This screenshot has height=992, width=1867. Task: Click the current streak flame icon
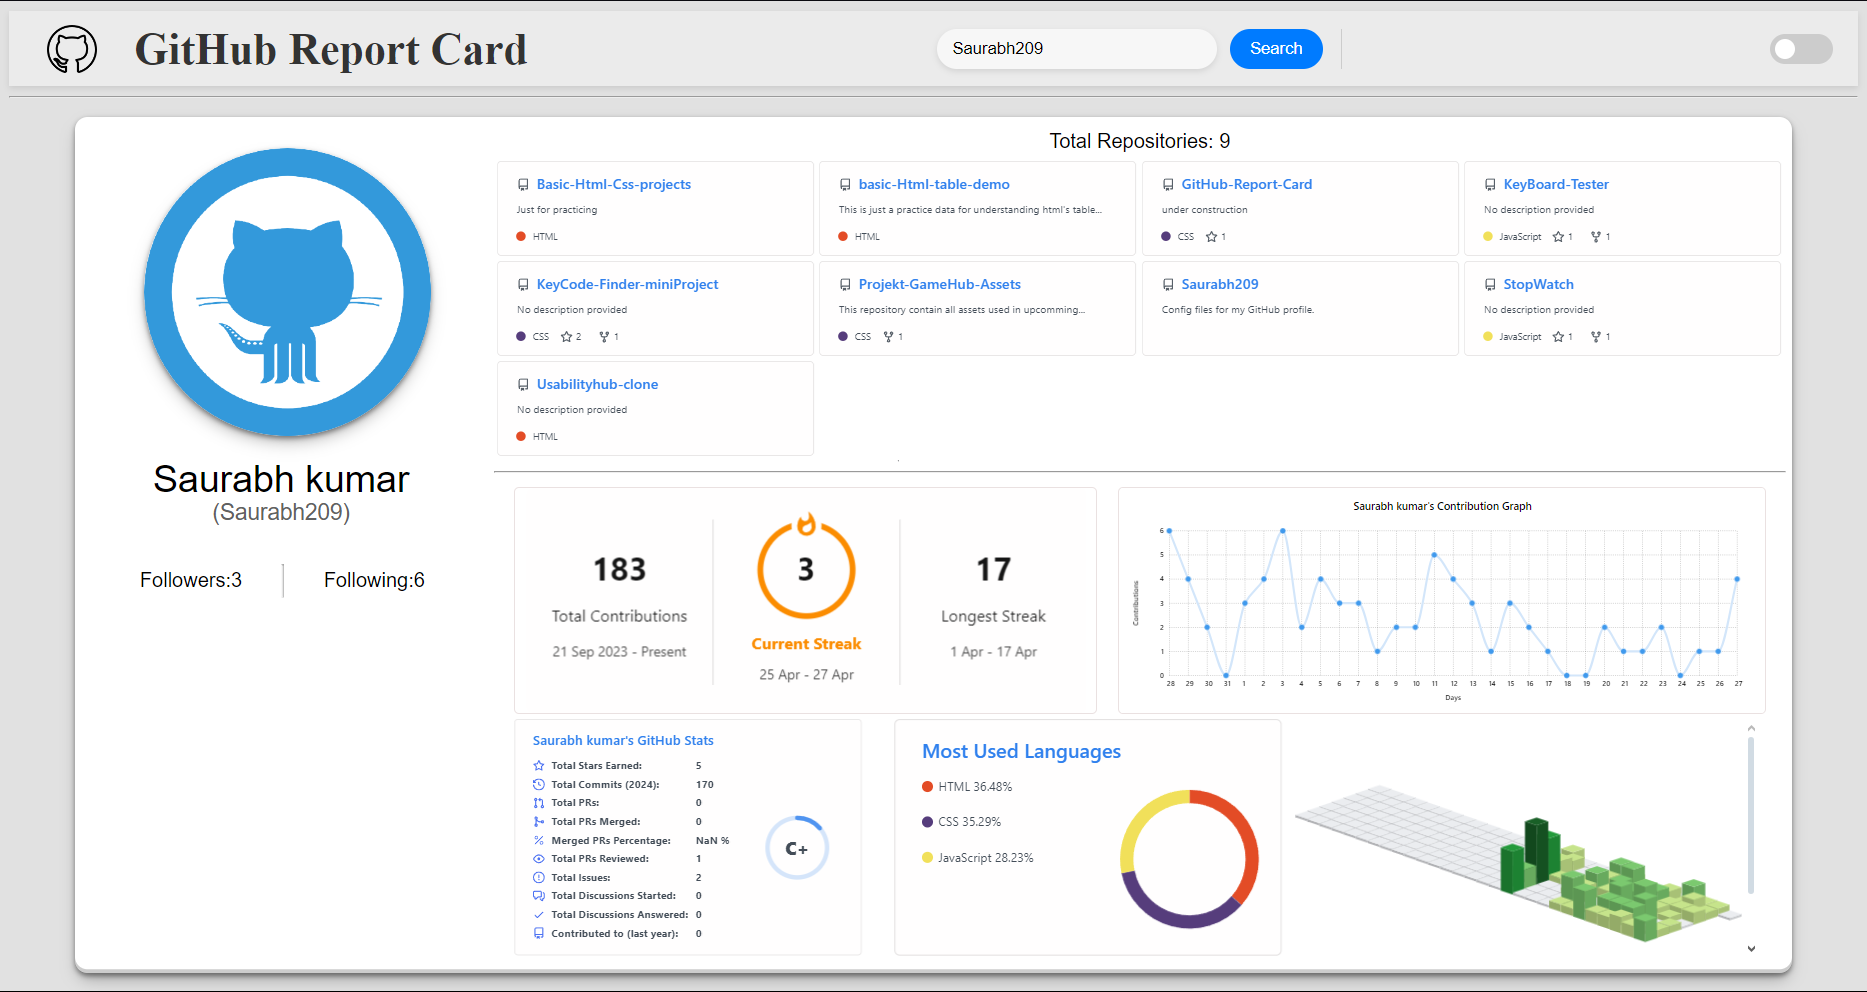[806, 524]
